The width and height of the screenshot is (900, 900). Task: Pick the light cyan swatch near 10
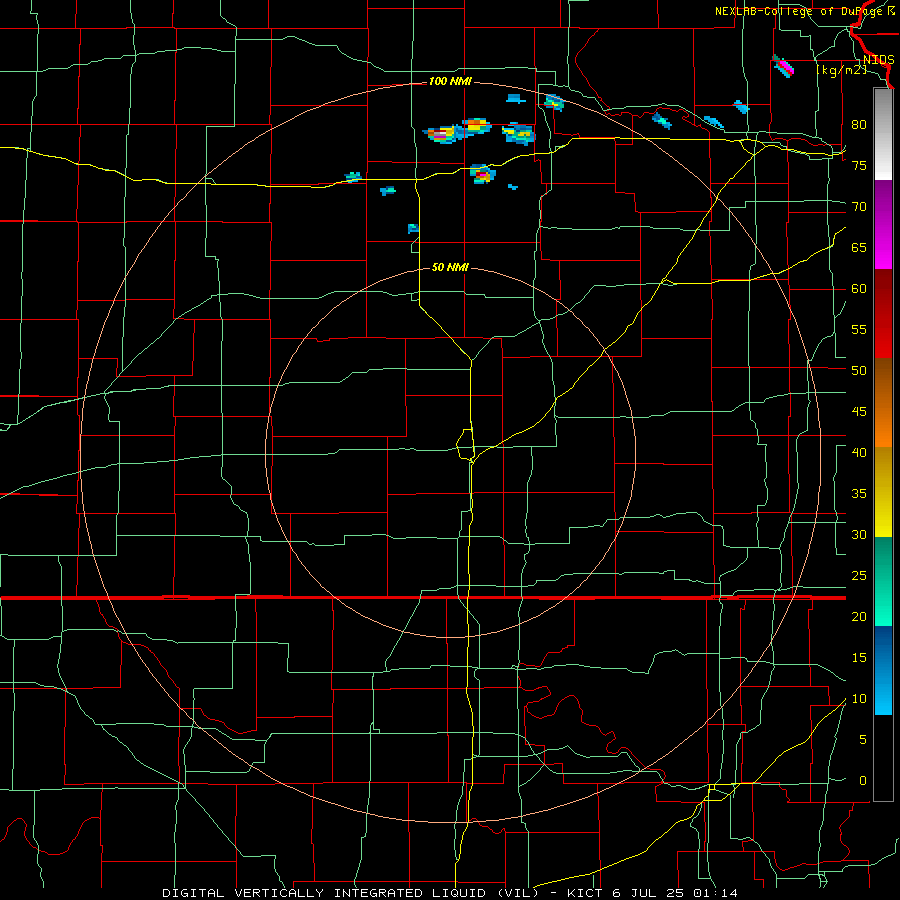[883, 692]
